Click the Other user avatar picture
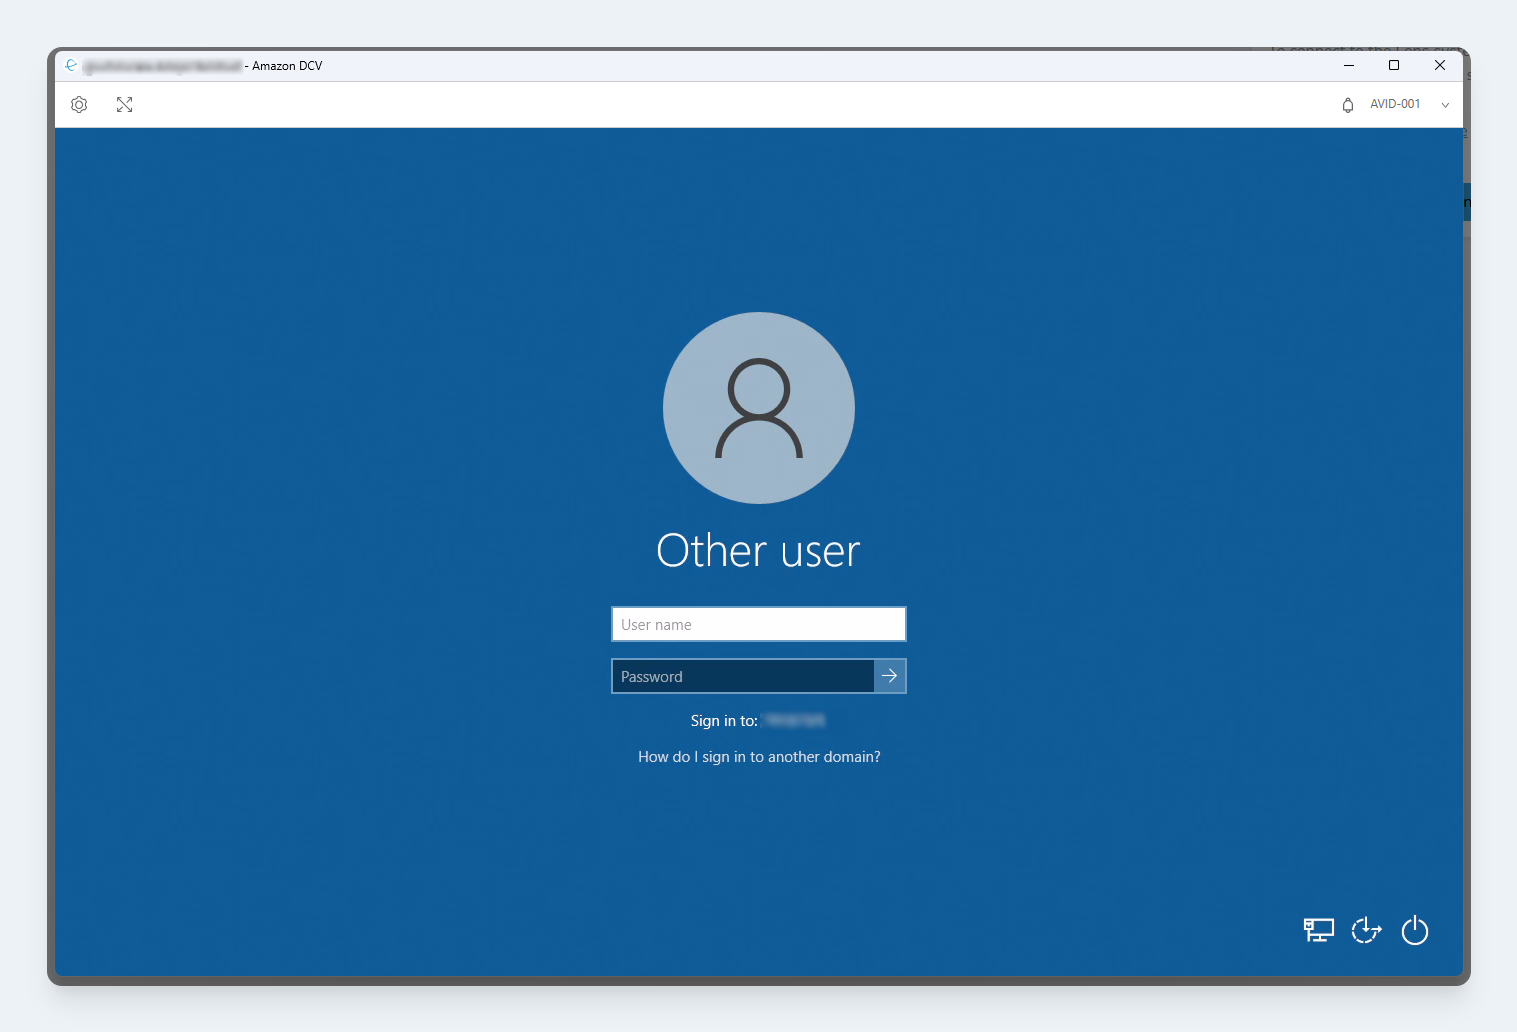The height and width of the screenshot is (1032, 1517). (x=758, y=408)
